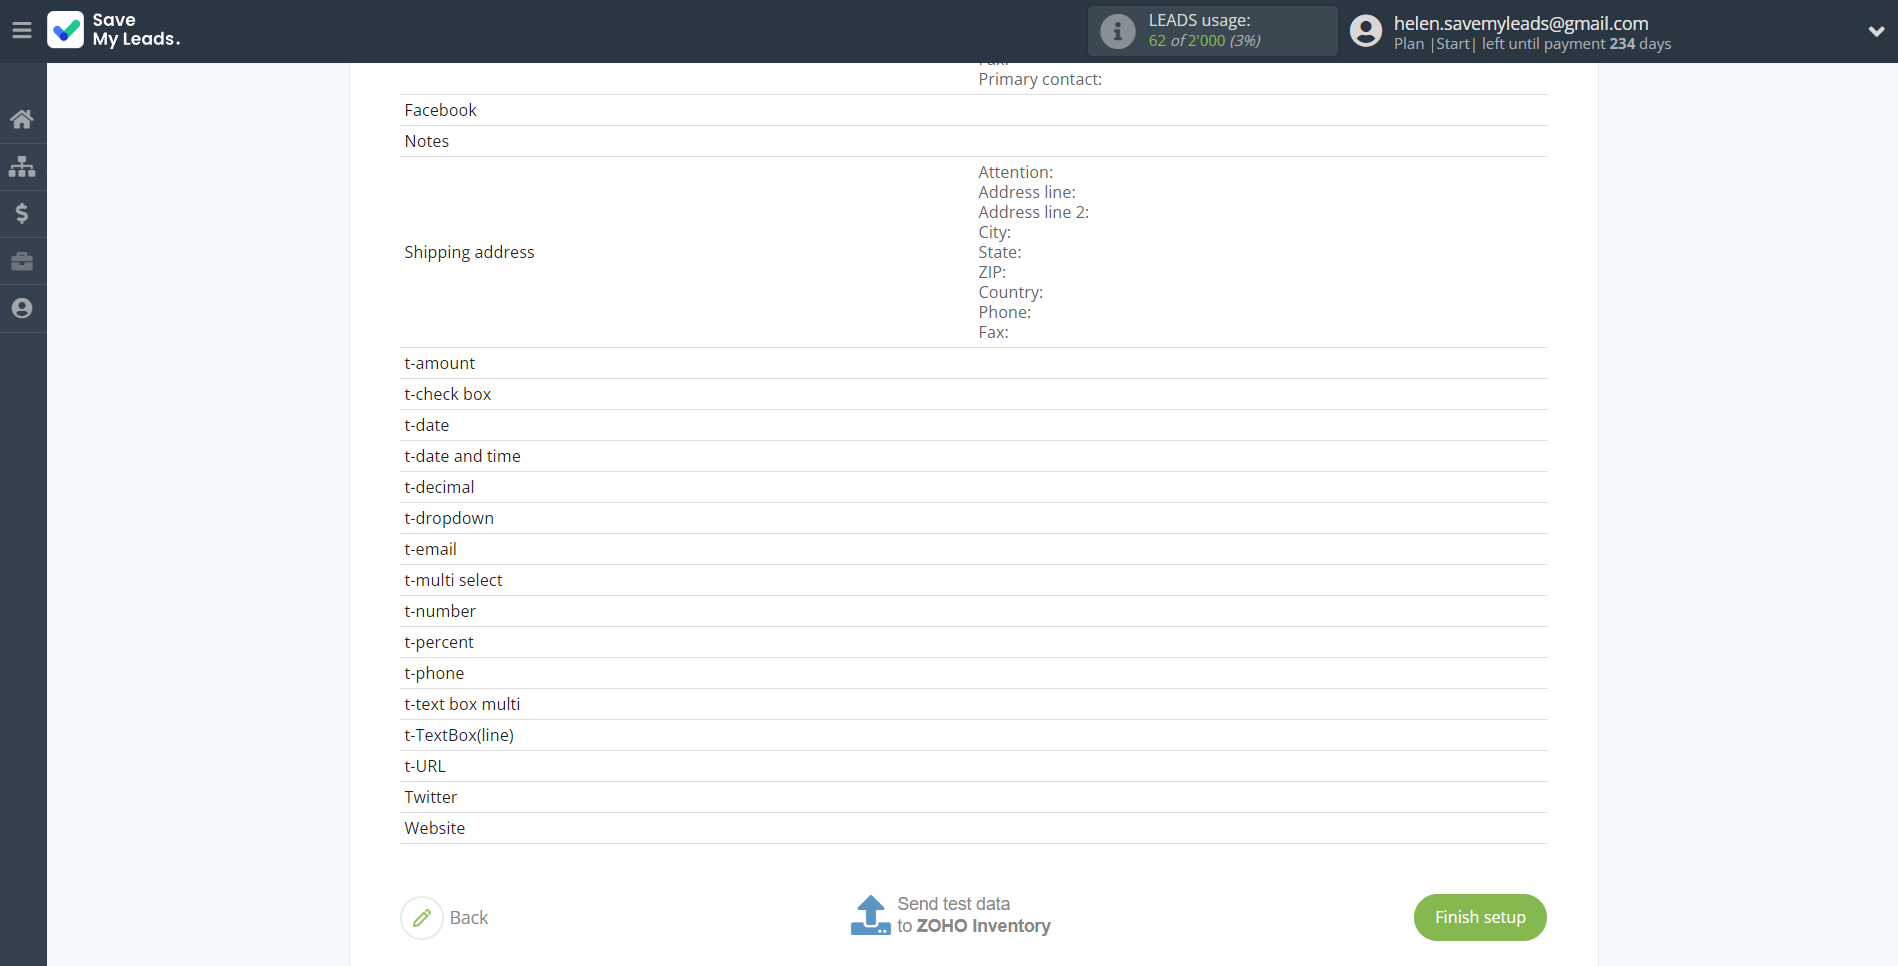
Task: Click the t-dropdown field row
Action: 974,518
